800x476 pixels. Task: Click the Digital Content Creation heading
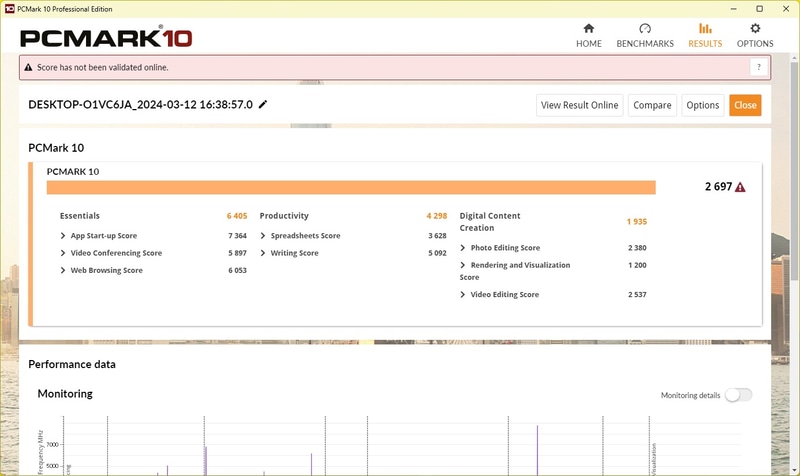(x=490, y=222)
